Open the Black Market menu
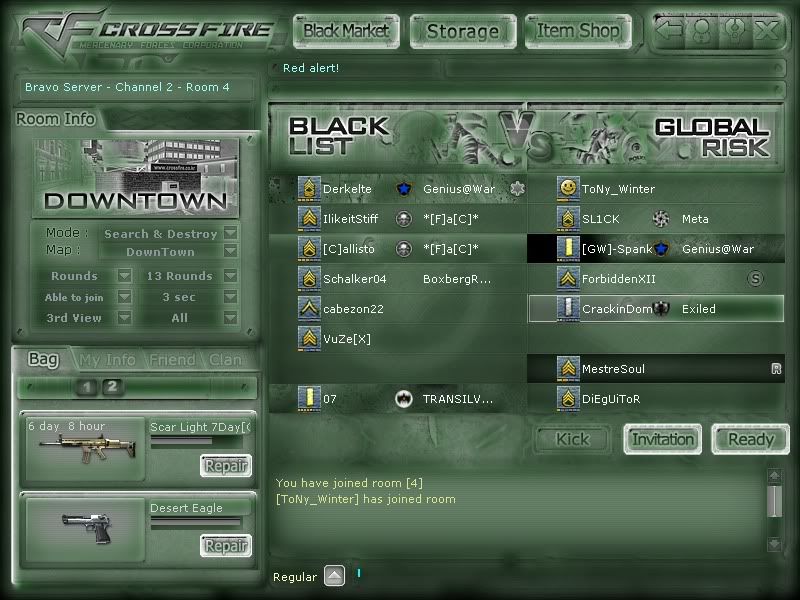The width and height of the screenshot is (800, 600). (346, 31)
